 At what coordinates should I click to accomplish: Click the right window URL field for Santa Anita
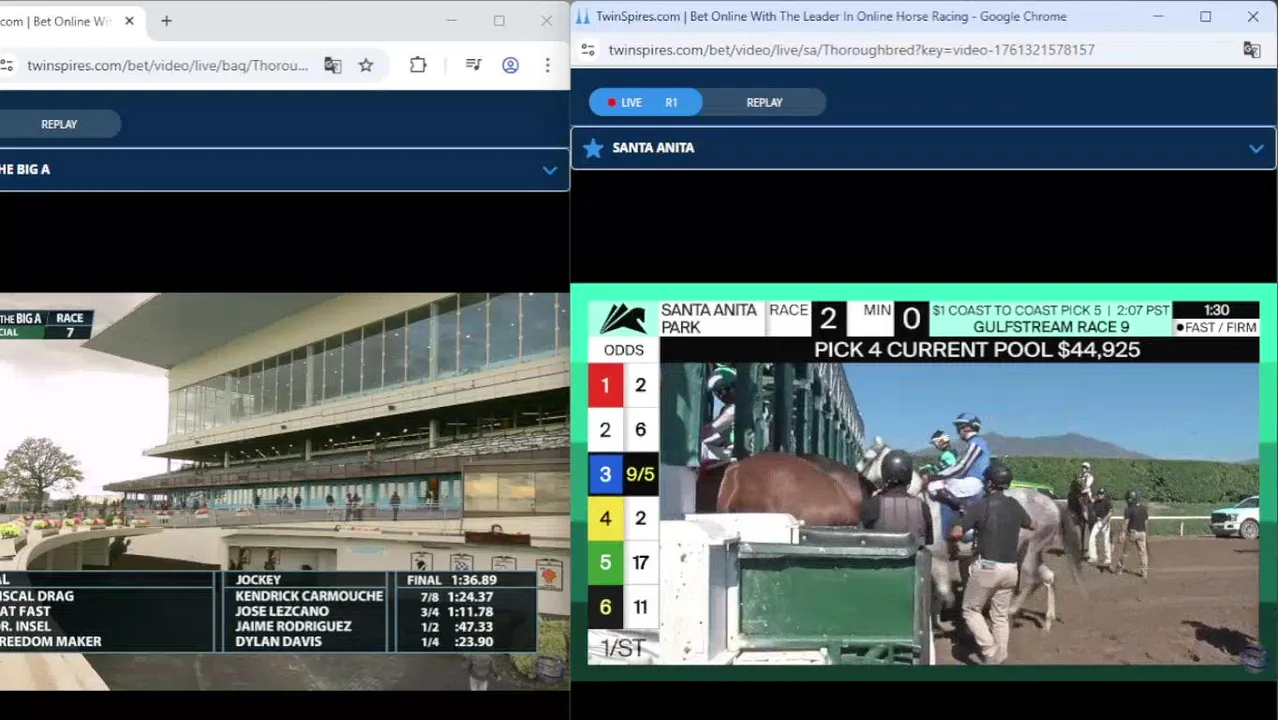[851, 50]
